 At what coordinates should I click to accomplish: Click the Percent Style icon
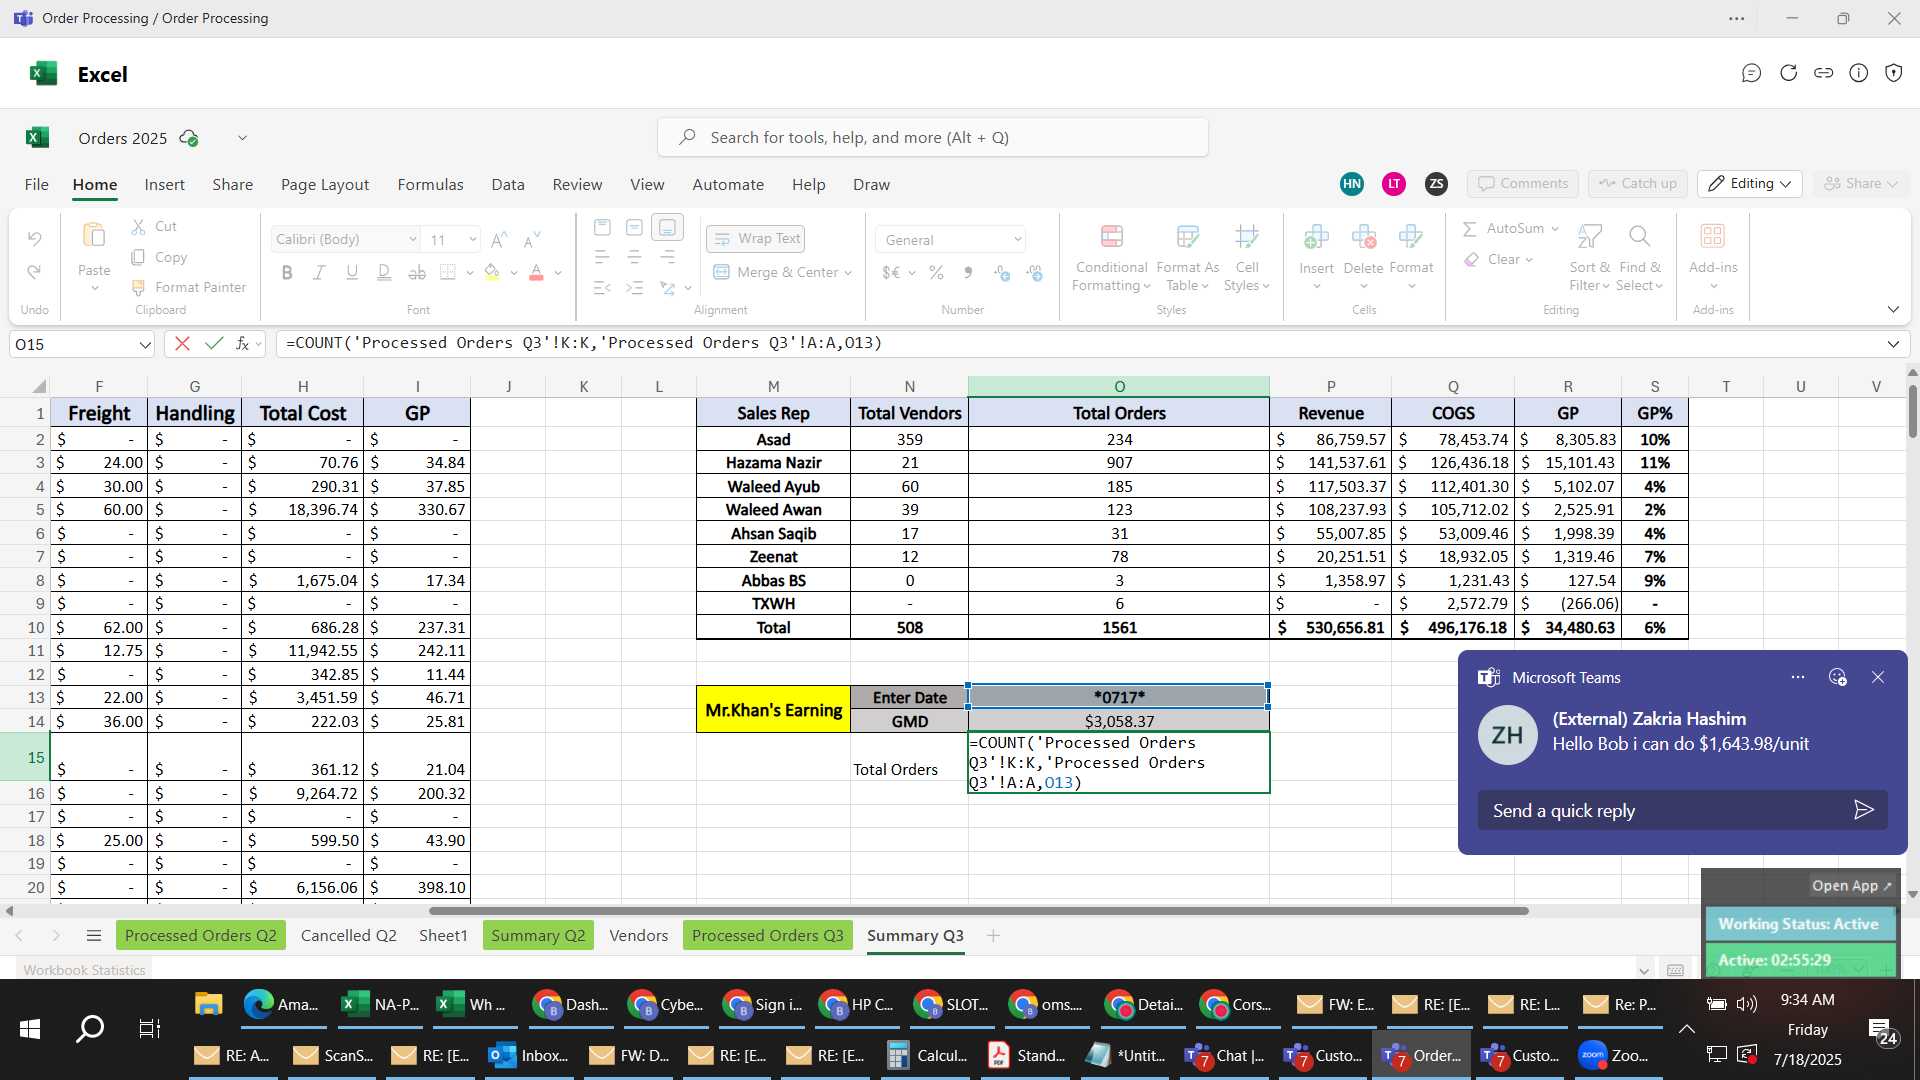[x=936, y=272]
